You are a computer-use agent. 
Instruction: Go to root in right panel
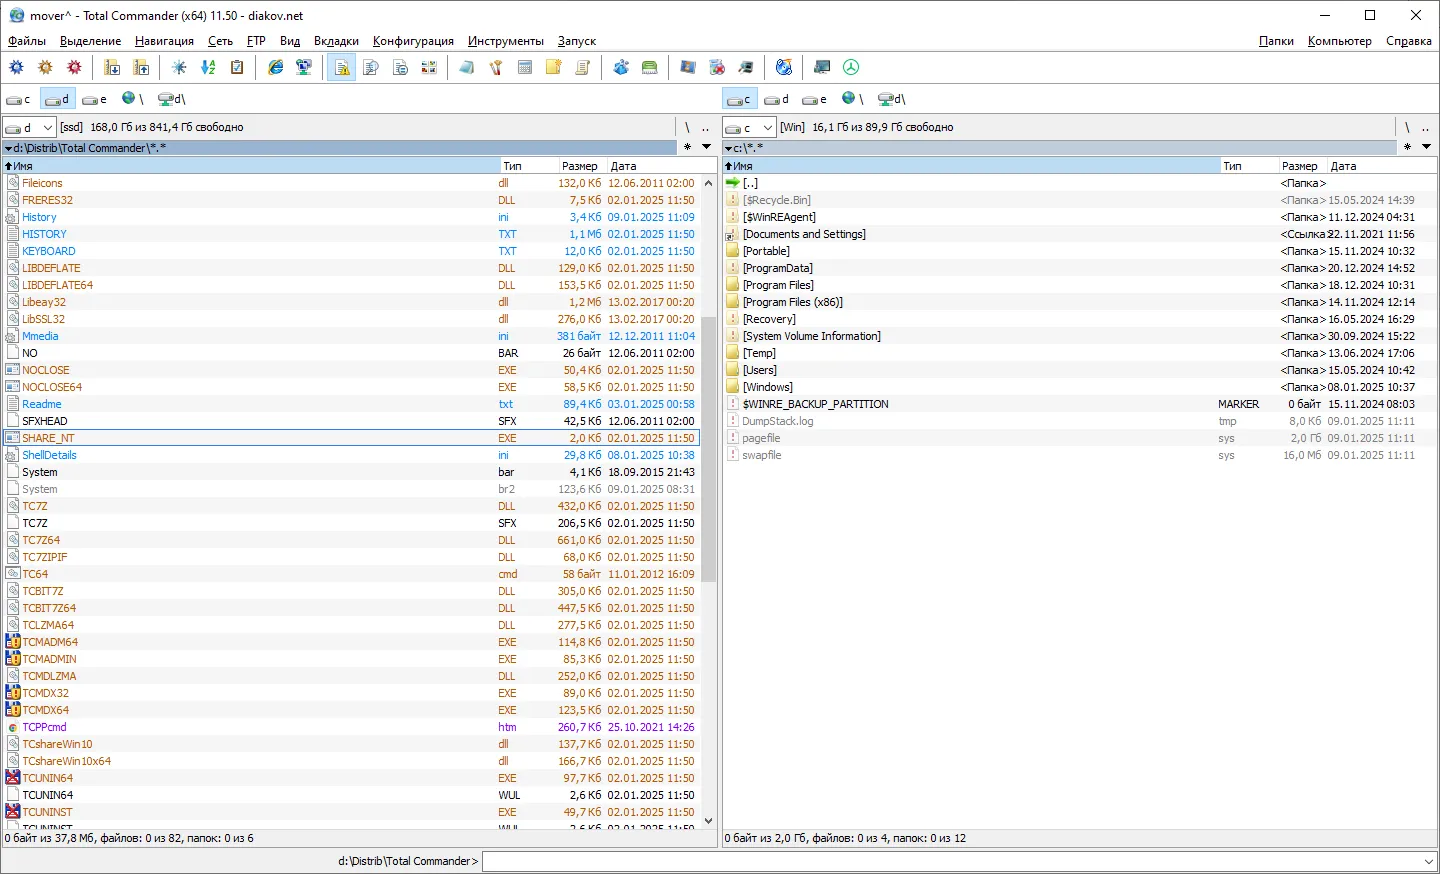pyautogui.click(x=1407, y=127)
